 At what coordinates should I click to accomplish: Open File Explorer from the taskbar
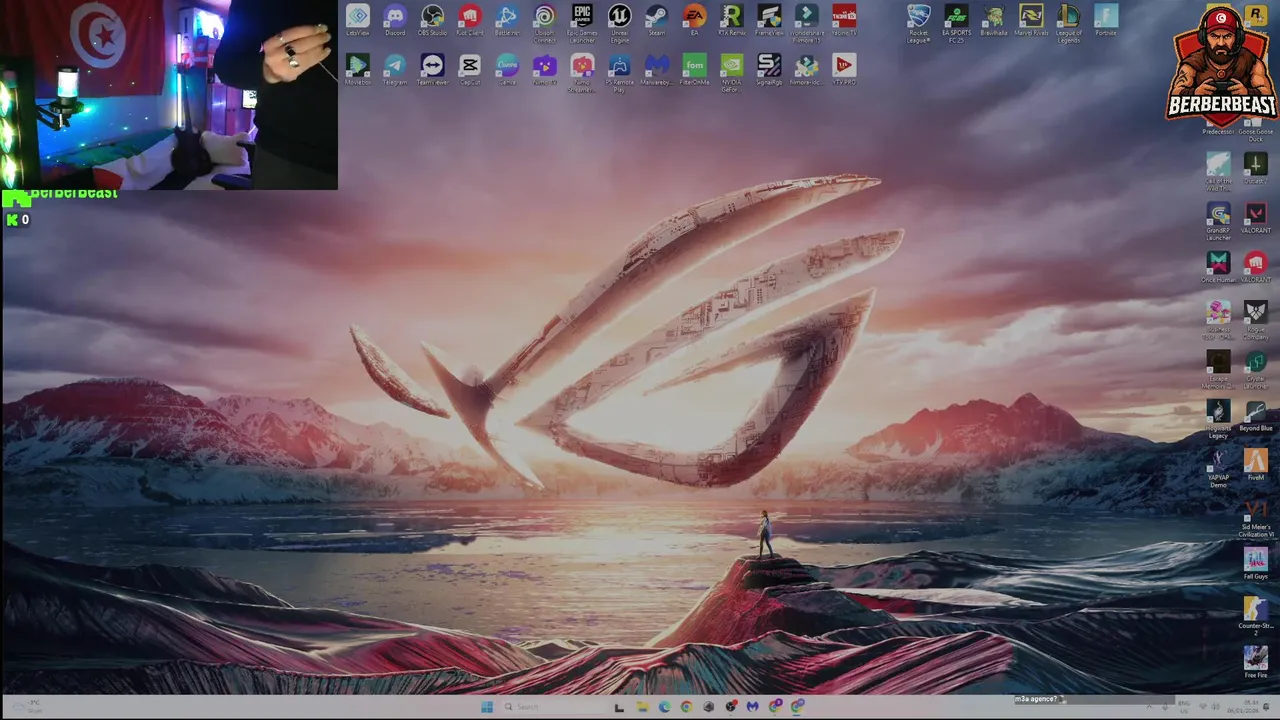[642, 707]
